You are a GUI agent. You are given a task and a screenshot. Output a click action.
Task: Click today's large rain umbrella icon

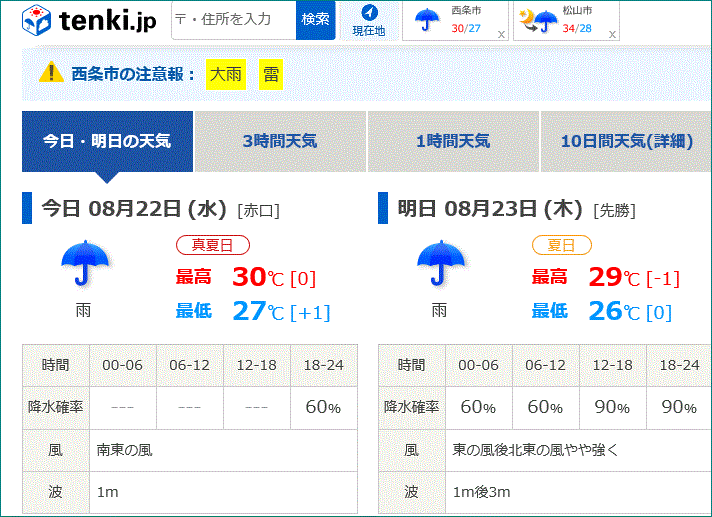[x=84, y=264]
